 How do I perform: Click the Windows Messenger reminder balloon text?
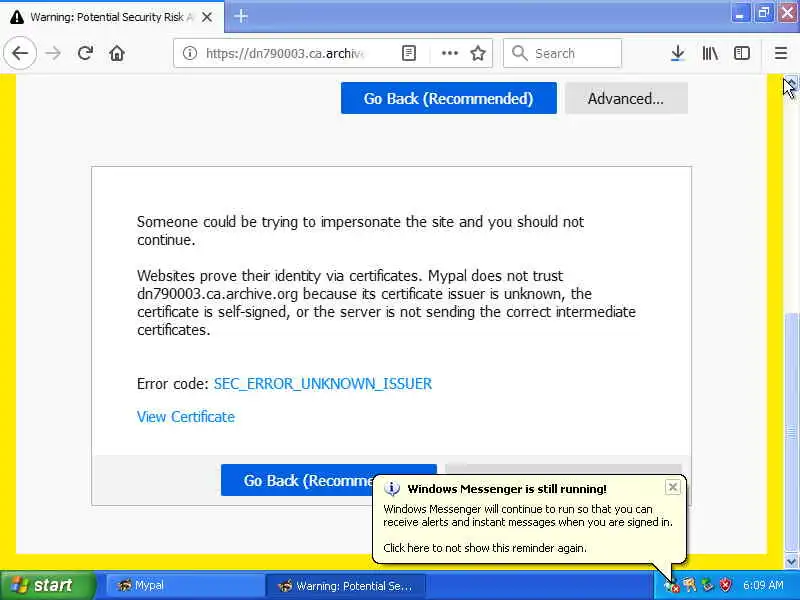pos(485,548)
